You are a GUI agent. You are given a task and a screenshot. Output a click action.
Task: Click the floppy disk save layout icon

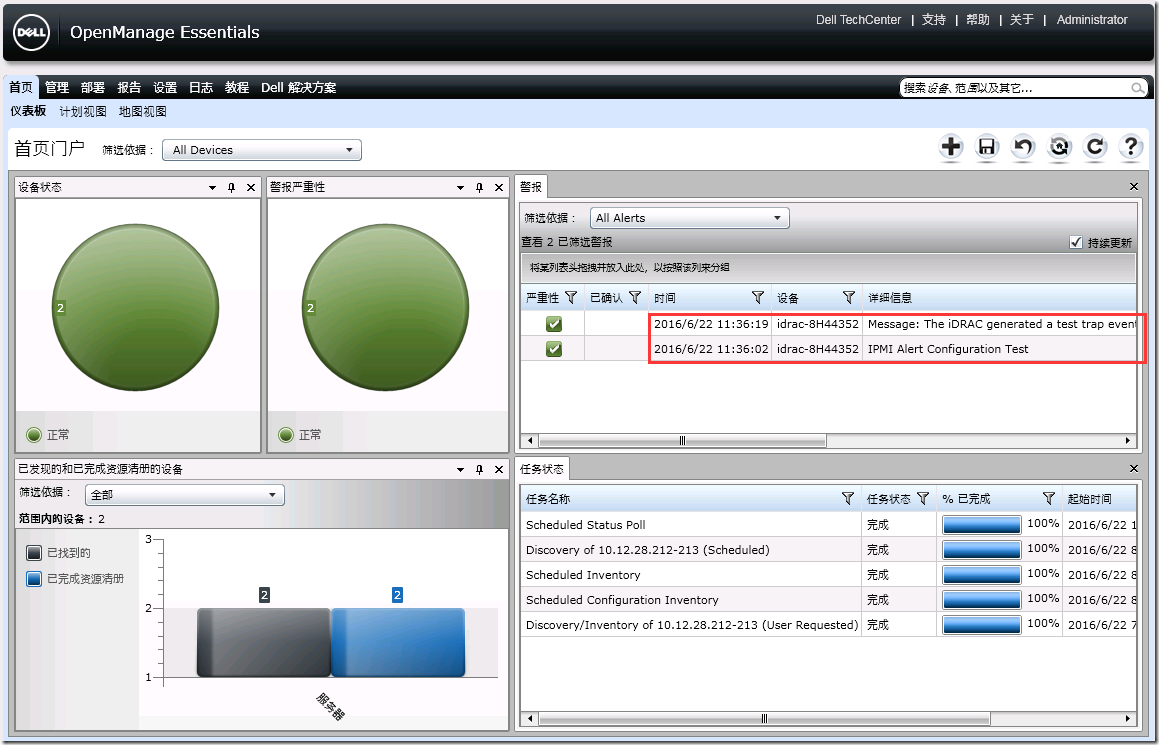point(987,147)
